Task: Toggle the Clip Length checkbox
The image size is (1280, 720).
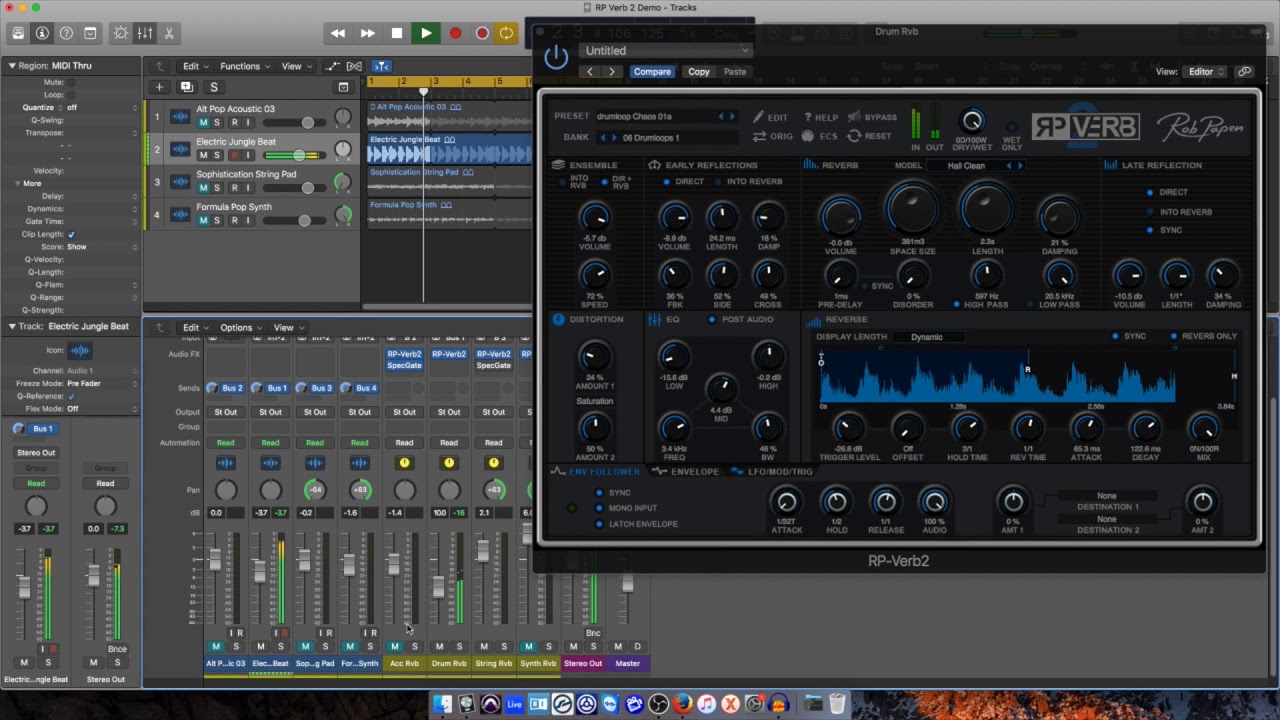Action: click(71, 234)
